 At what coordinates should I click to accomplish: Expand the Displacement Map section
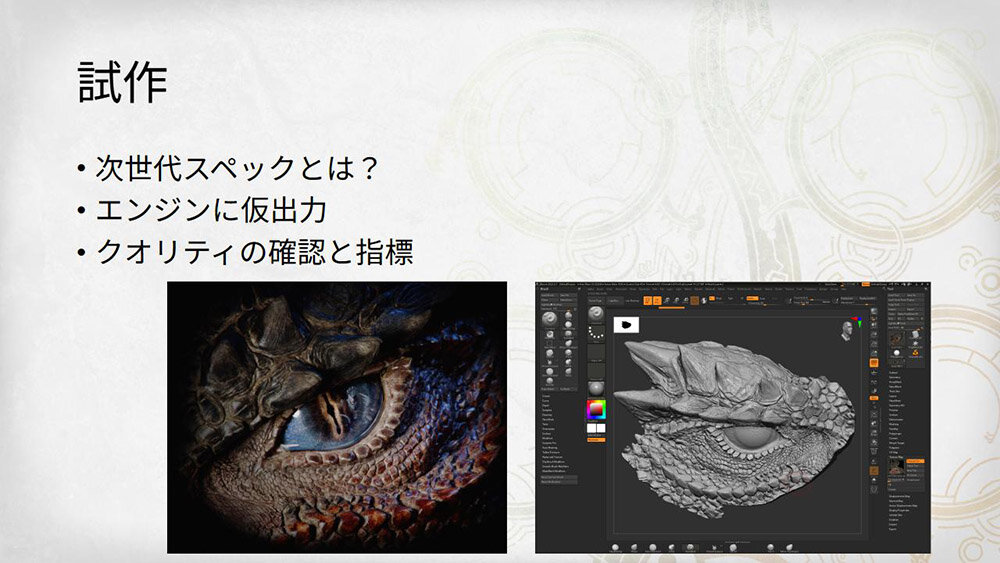click(899, 497)
